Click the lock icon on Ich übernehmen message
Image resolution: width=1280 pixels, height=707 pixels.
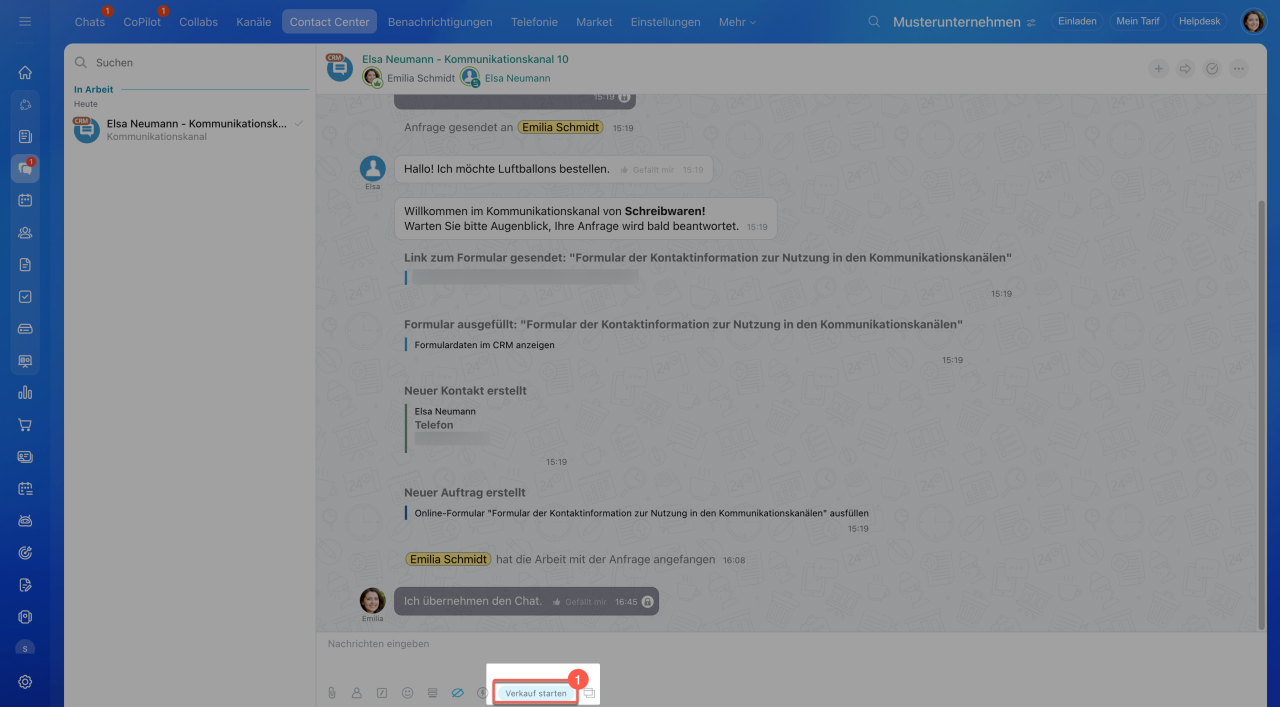click(647, 602)
